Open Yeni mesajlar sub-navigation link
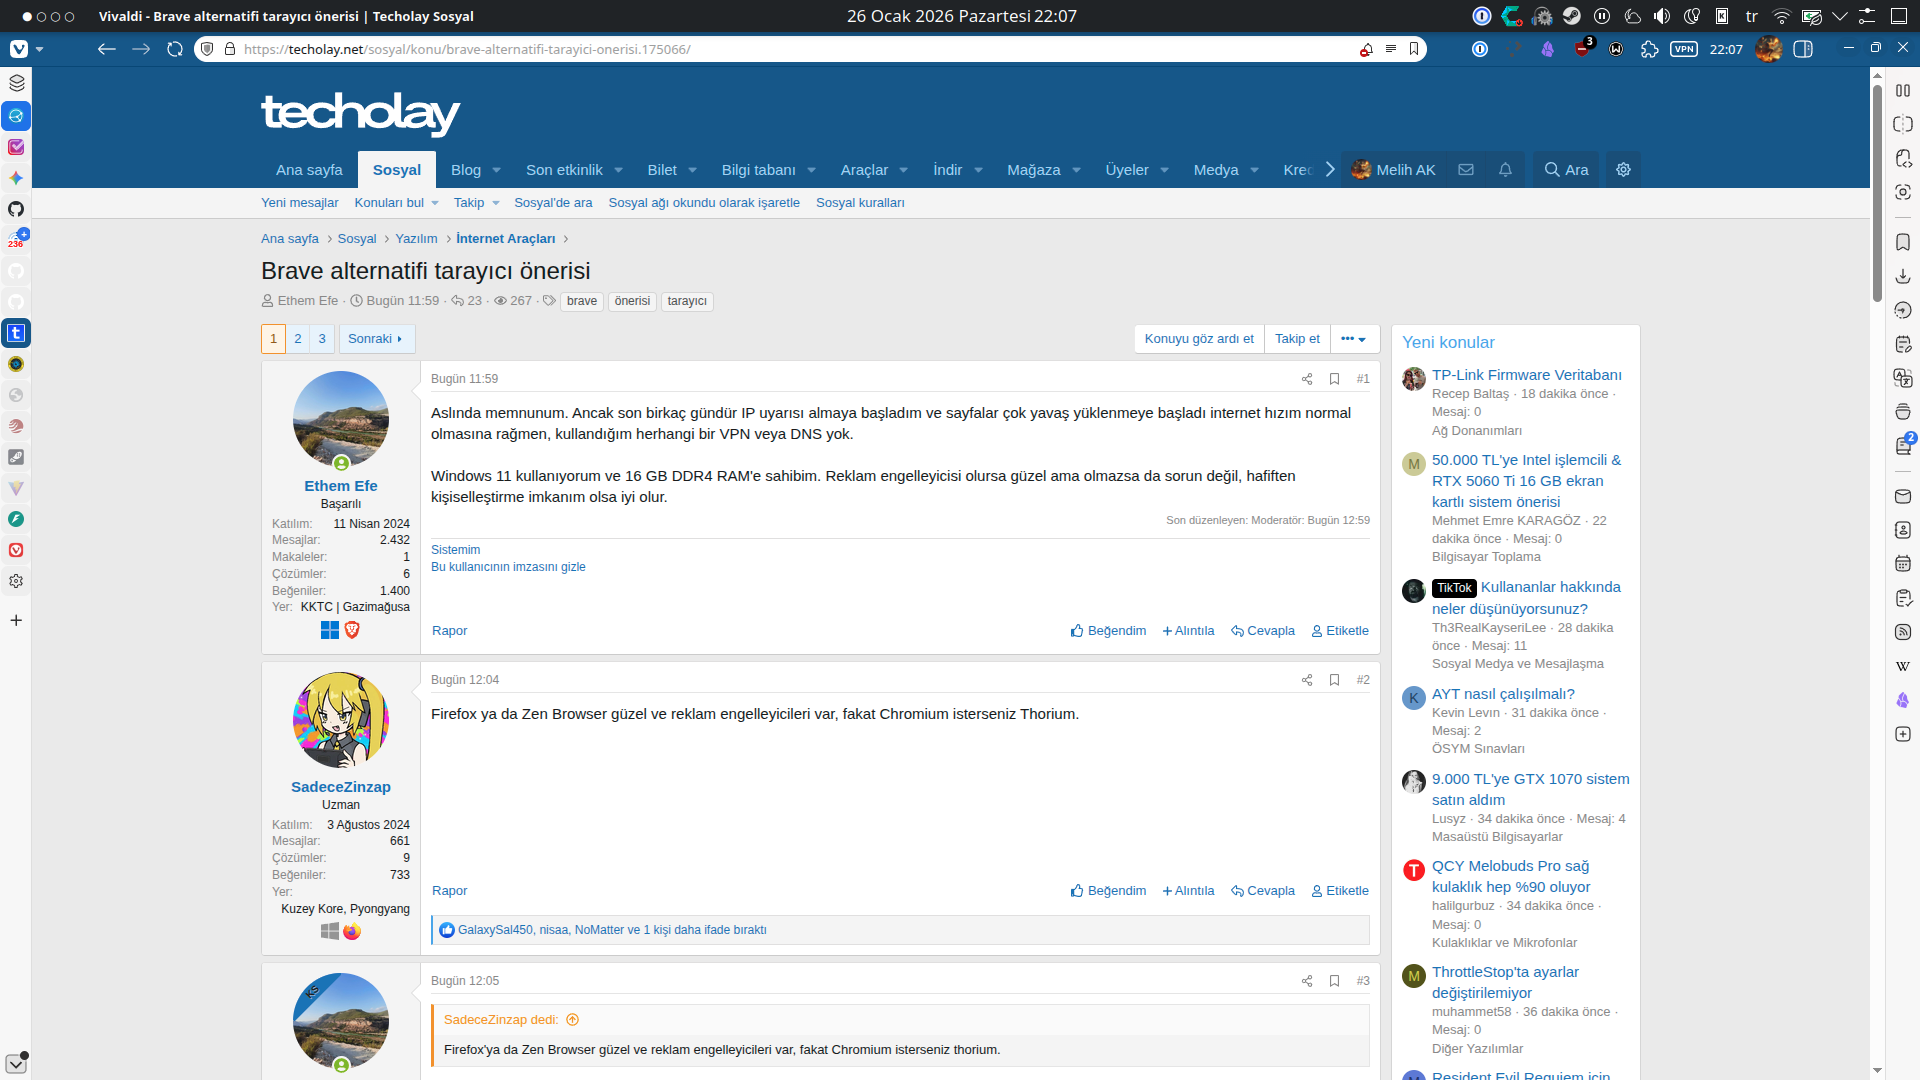 point(300,203)
